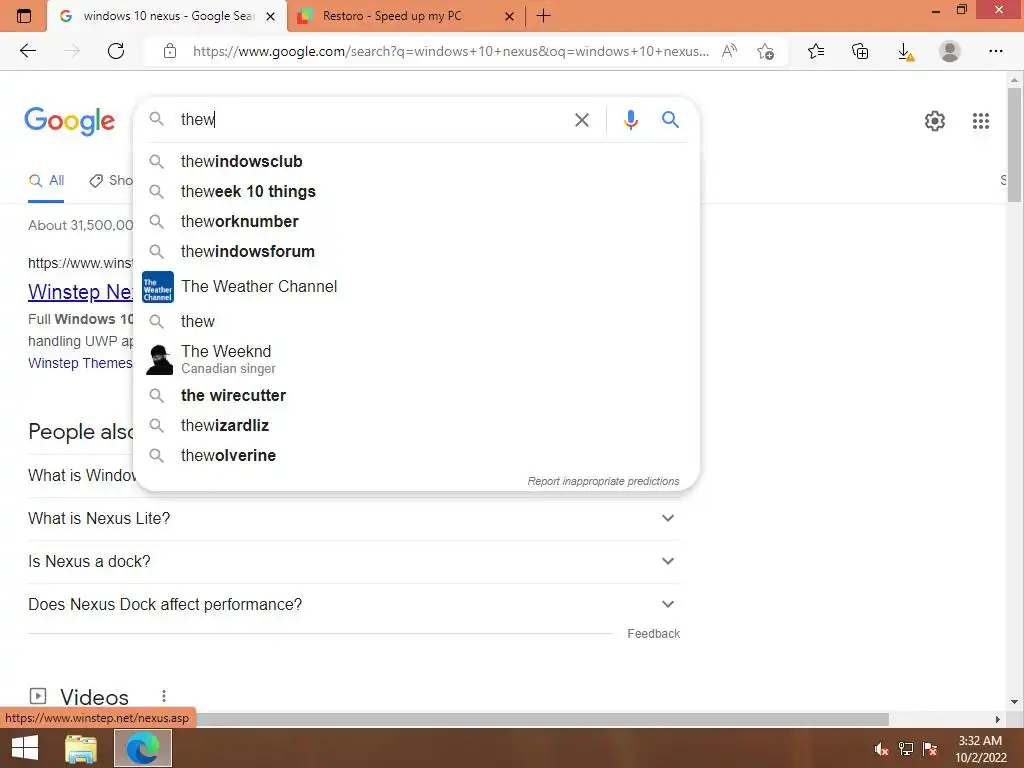
Task: Close the Restoro tab
Action: [509, 16]
